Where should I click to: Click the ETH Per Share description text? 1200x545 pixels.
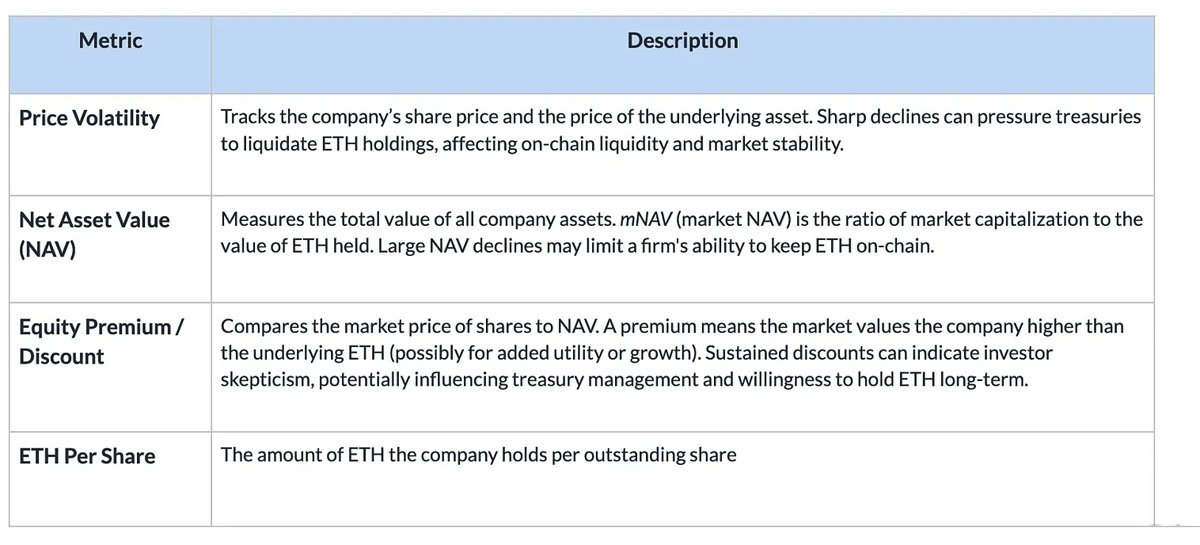coord(478,455)
